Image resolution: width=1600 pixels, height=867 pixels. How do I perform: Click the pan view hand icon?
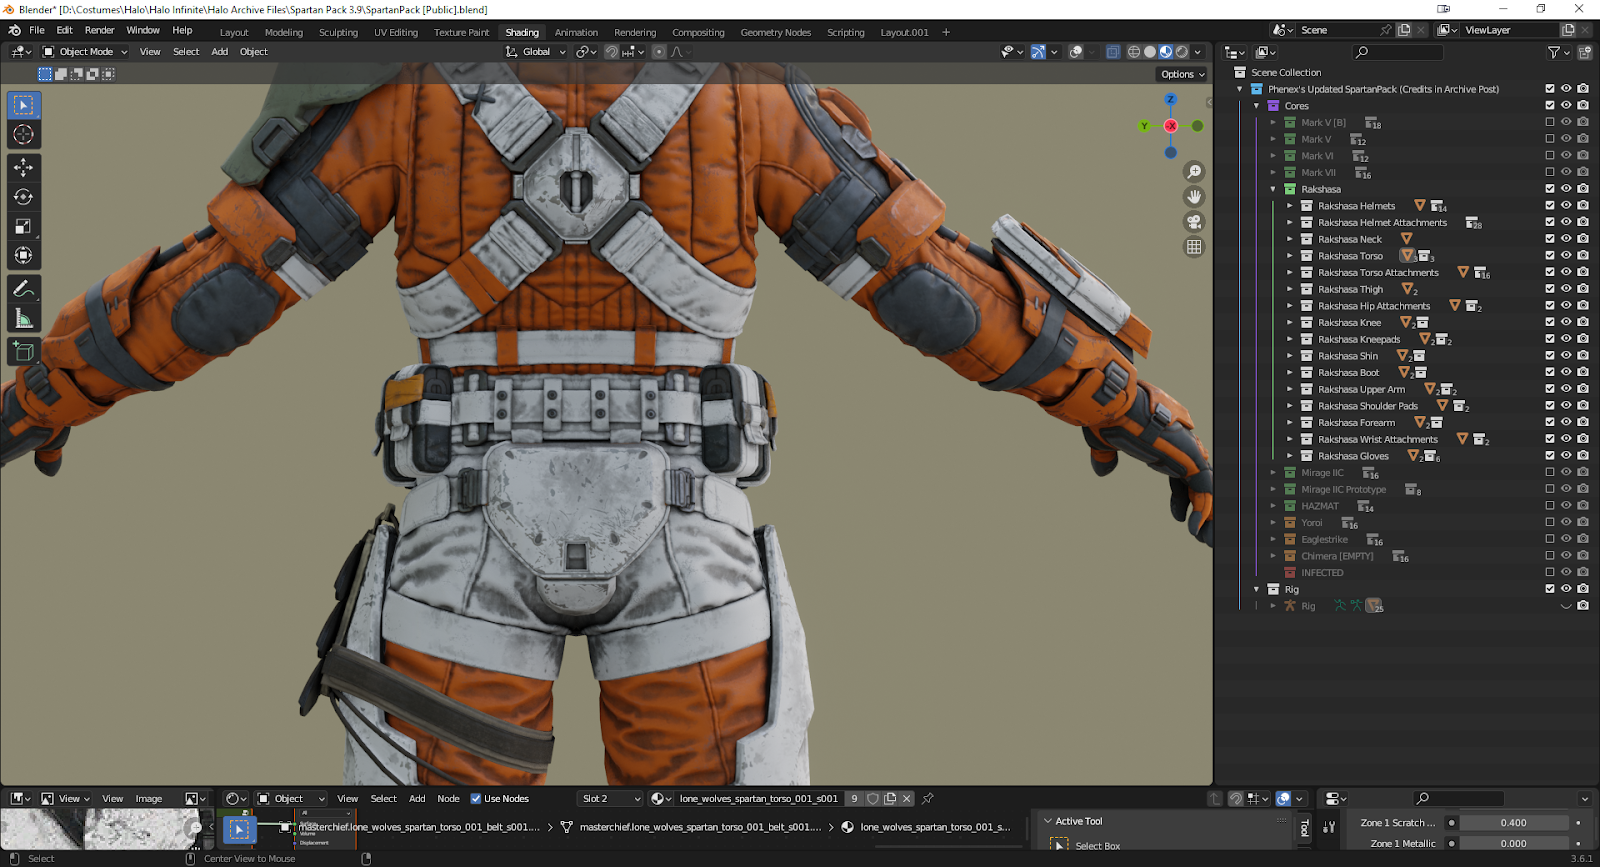point(1194,197)
